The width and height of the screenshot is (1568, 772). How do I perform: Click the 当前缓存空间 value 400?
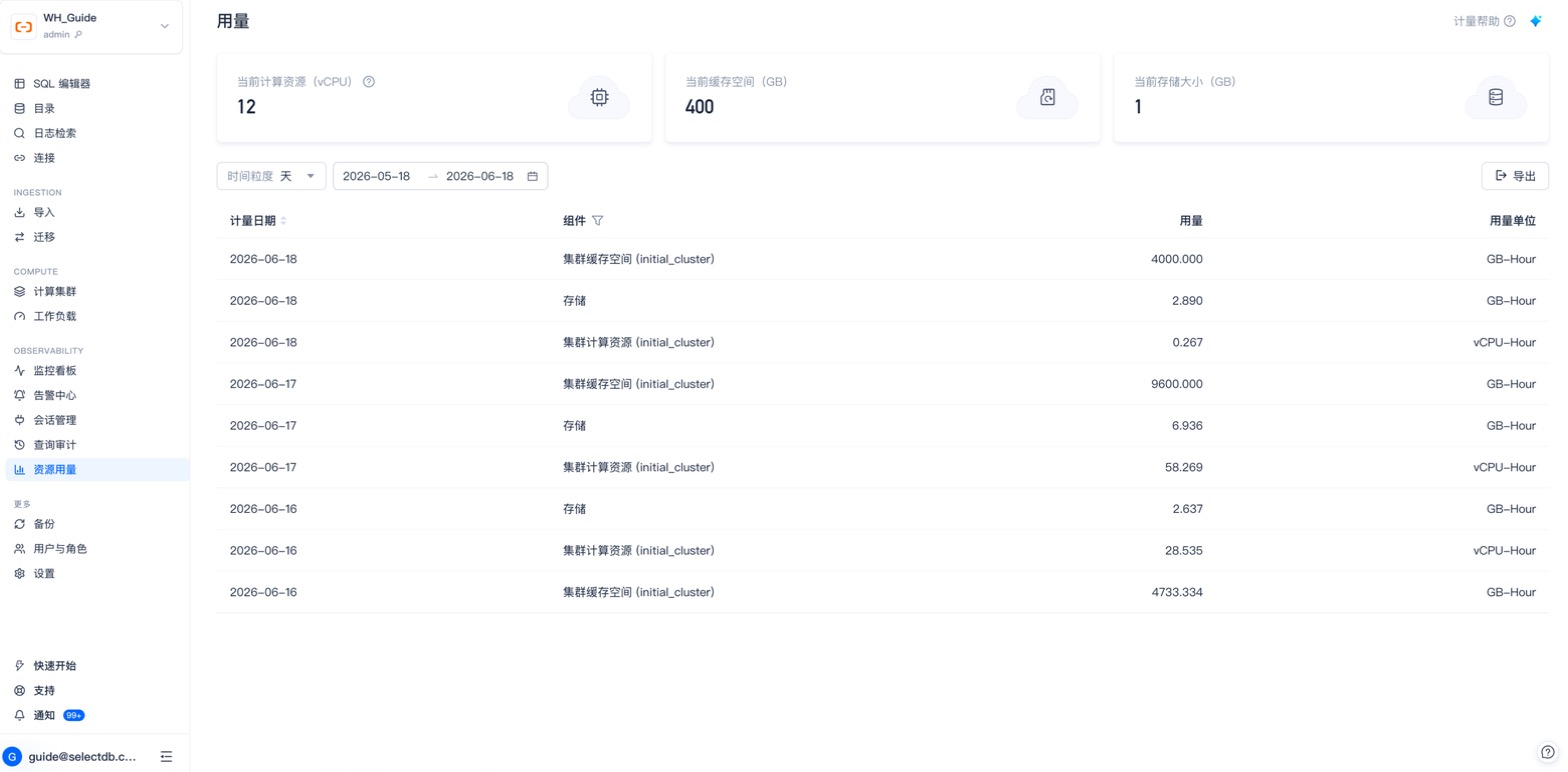coord(700,106)
